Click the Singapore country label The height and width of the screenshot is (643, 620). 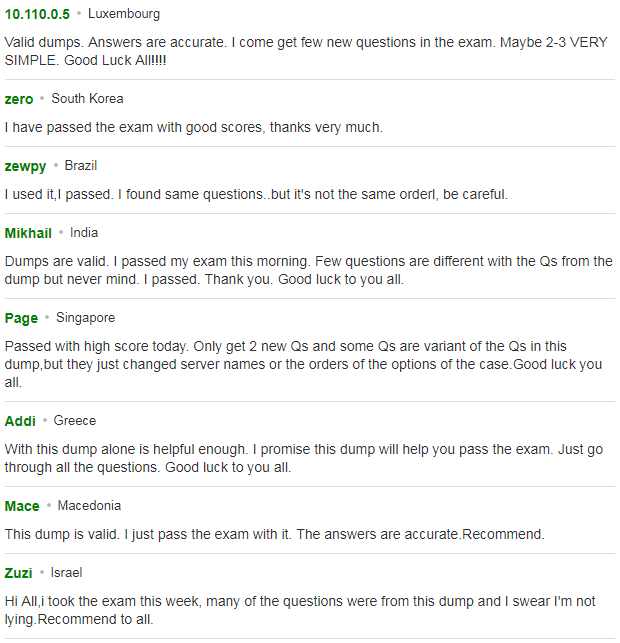(x=86, y=318)
